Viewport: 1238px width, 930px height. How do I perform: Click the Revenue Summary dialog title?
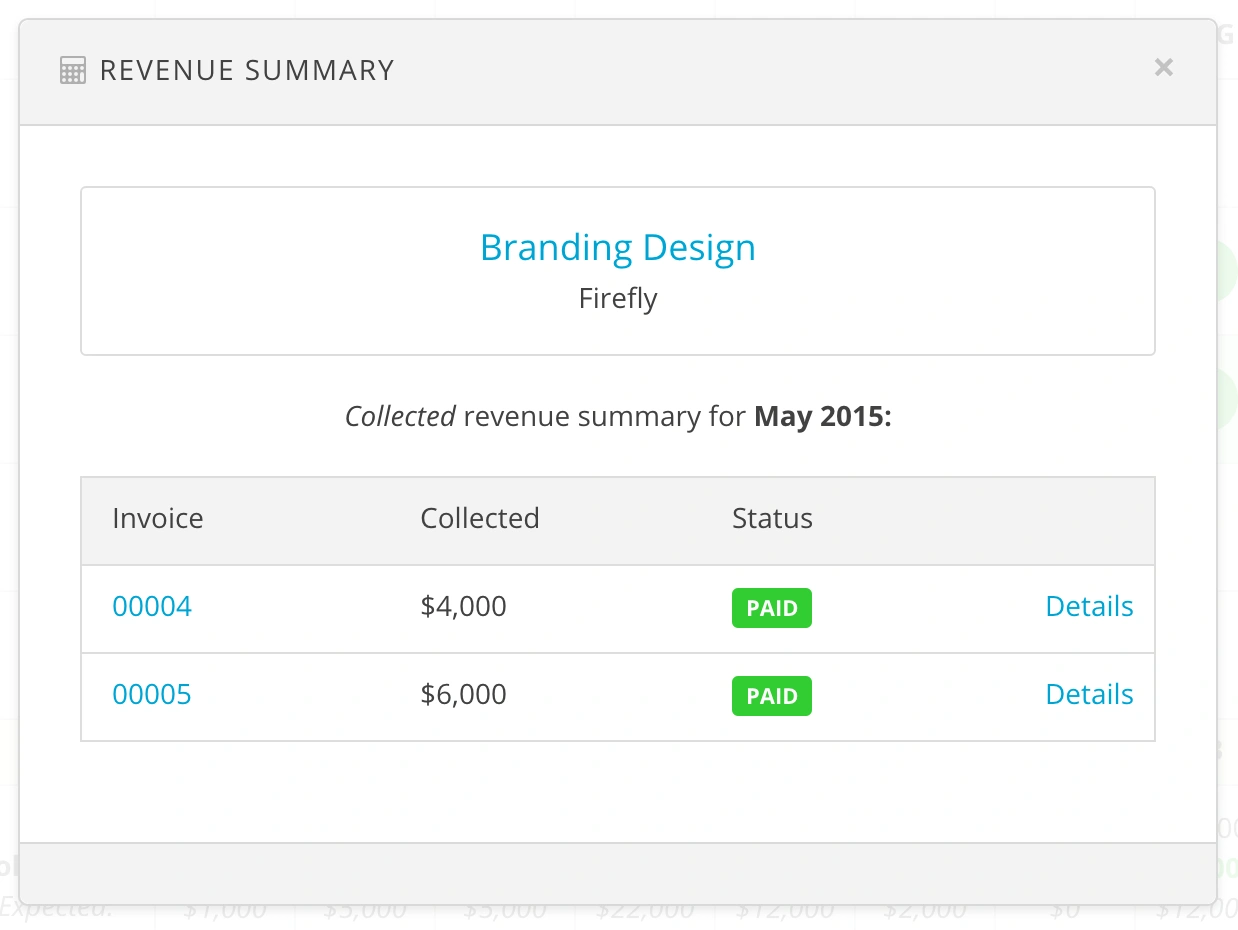[246, 70]
